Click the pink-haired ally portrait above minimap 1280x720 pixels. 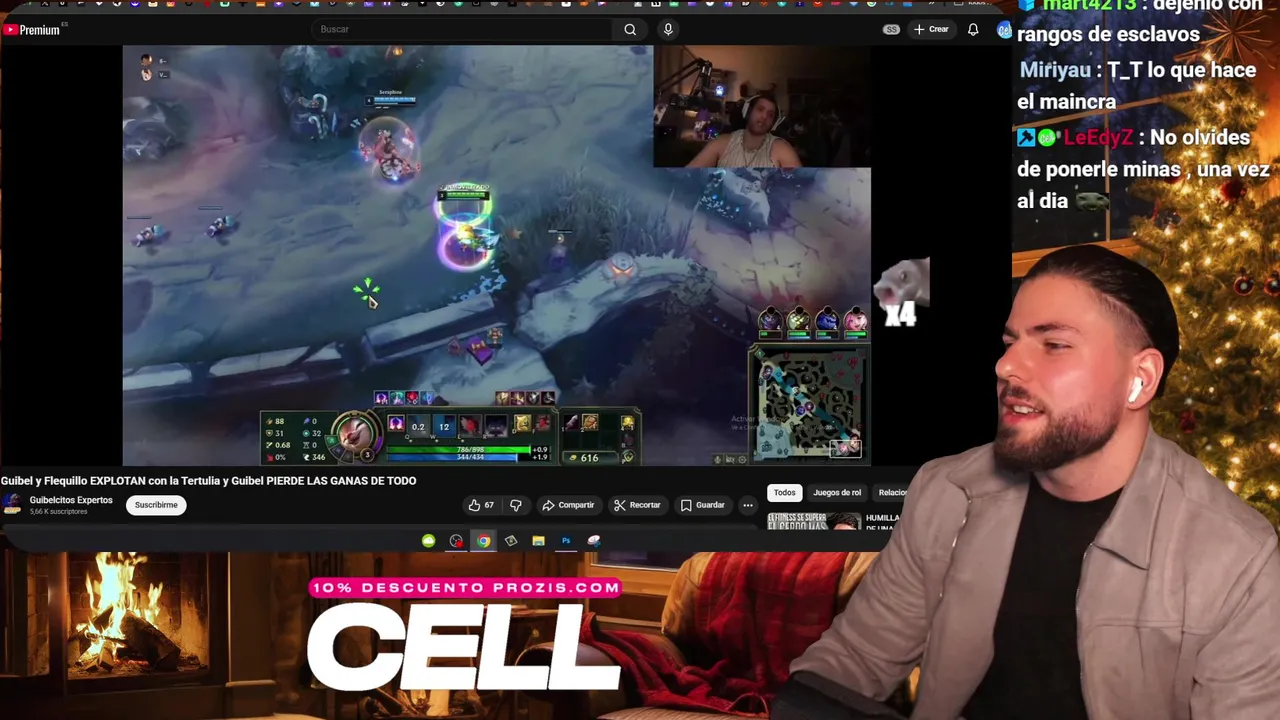pos(855,321)
